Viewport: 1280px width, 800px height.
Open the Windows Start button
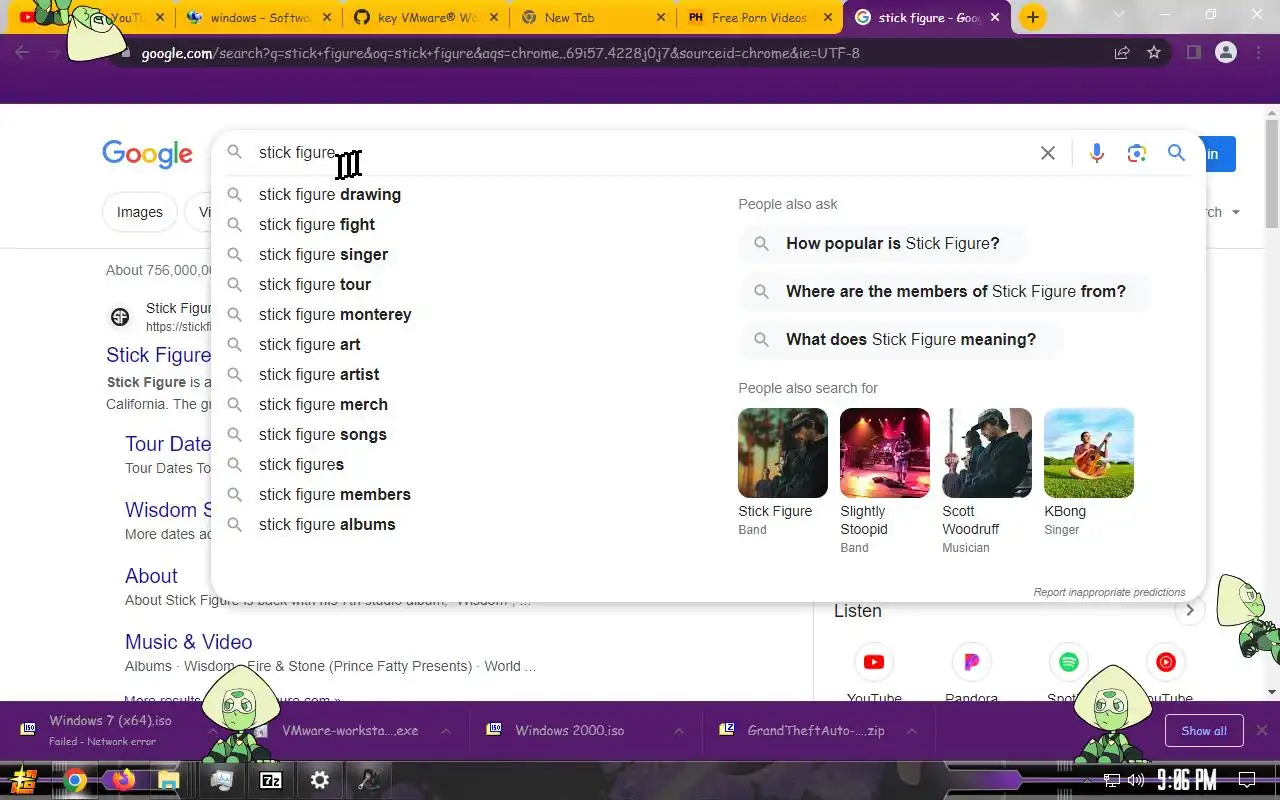(24, 781)
